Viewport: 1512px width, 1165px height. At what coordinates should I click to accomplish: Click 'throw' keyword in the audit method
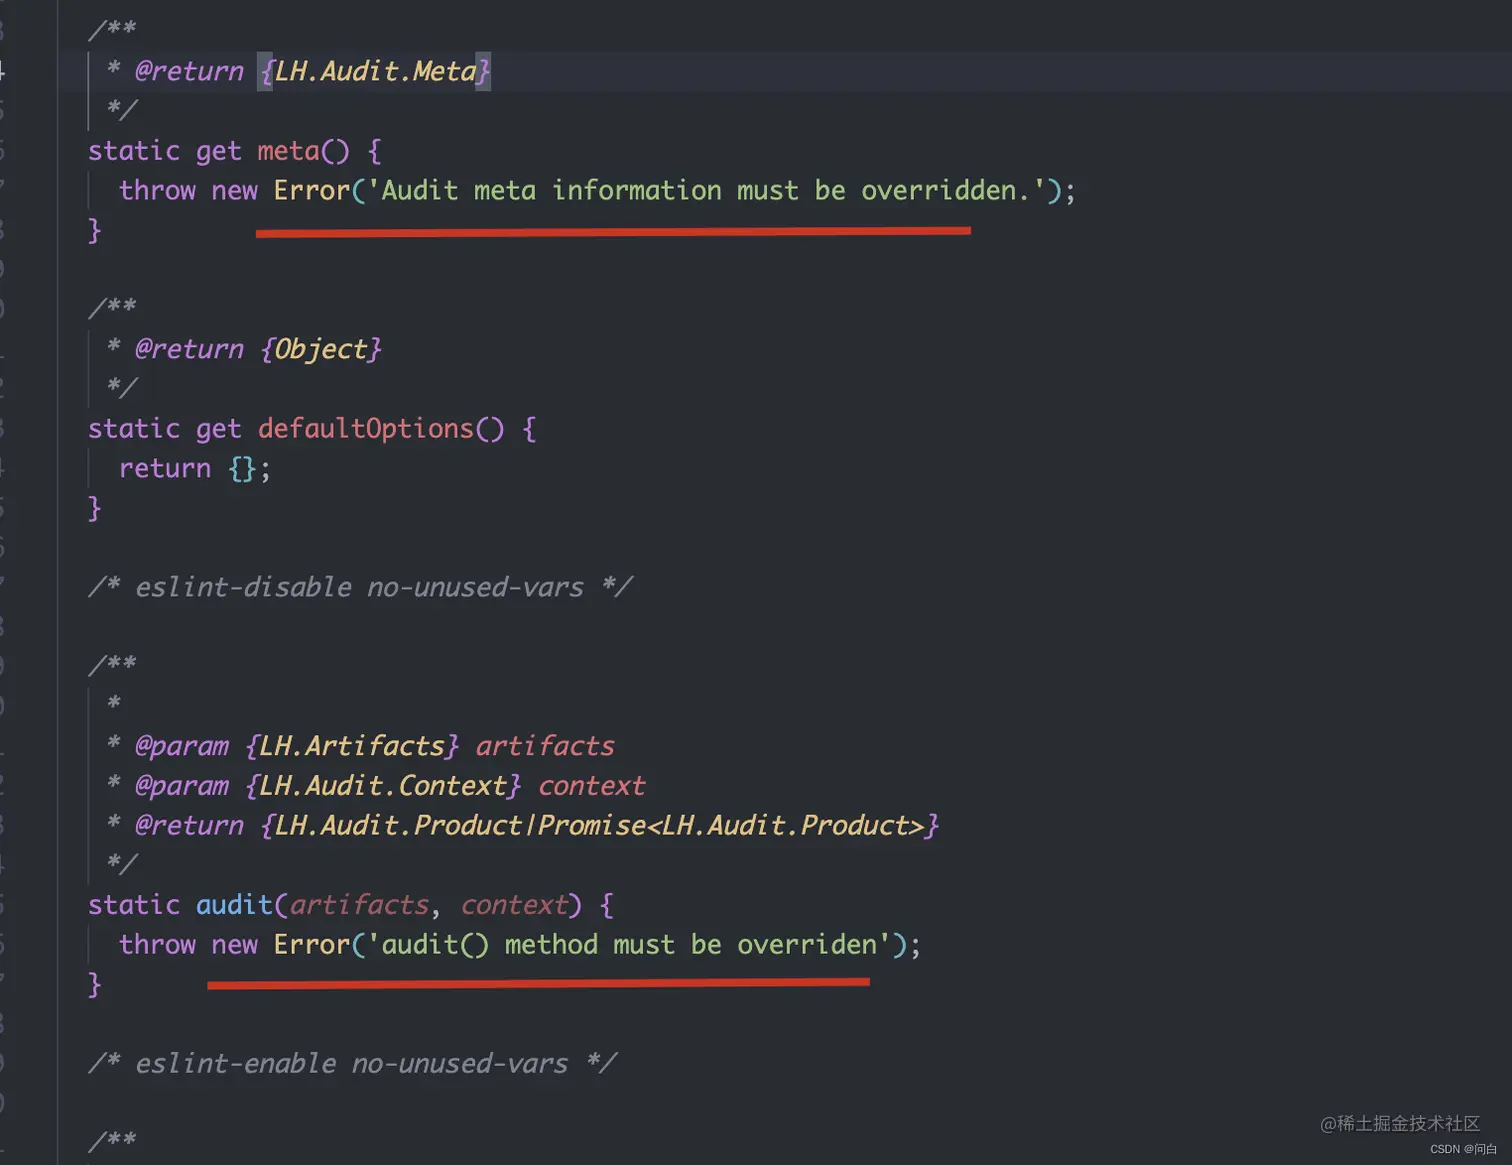pyautogui.click(x=157, y=945)
